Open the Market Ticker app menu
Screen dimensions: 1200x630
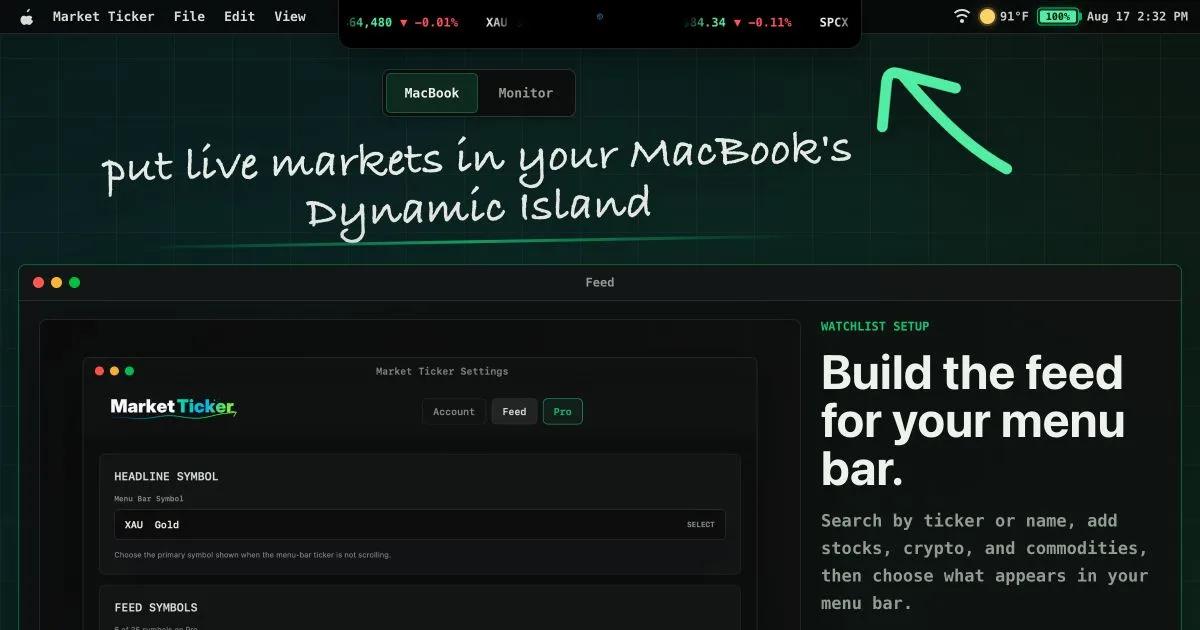click(x=103, y=16)
